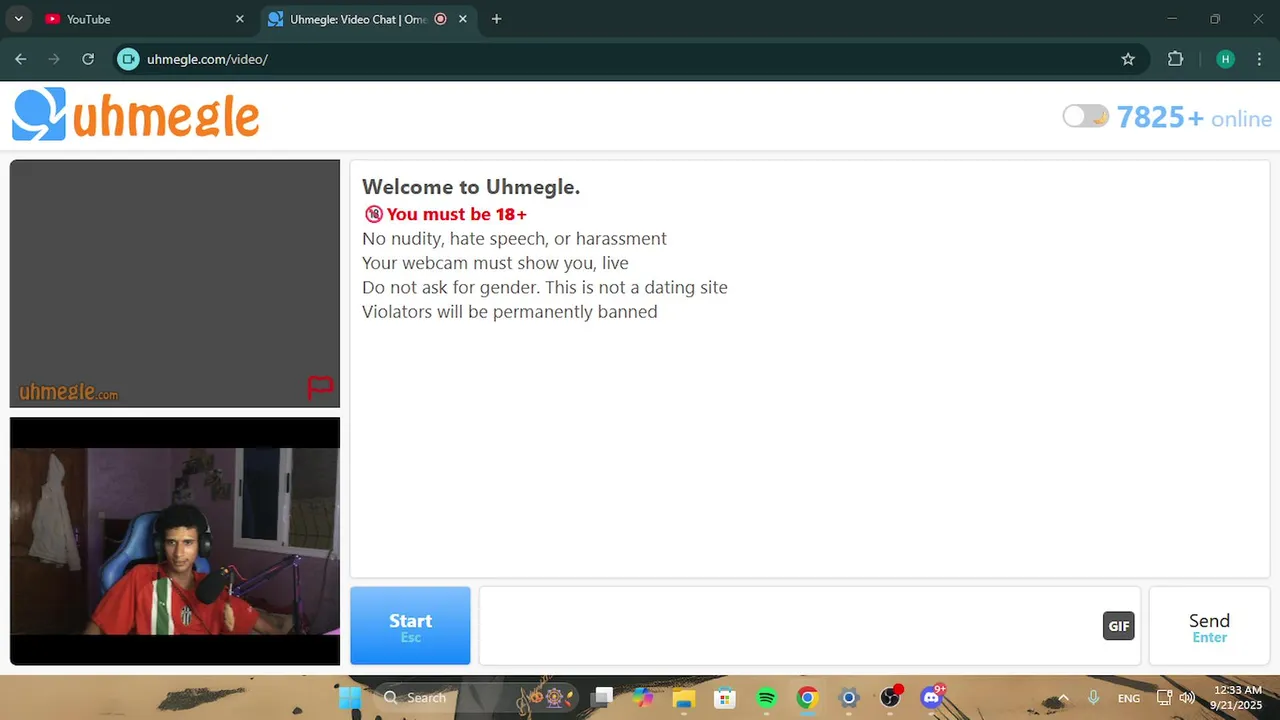Click your own webcam preview

(x=175, y=541)
